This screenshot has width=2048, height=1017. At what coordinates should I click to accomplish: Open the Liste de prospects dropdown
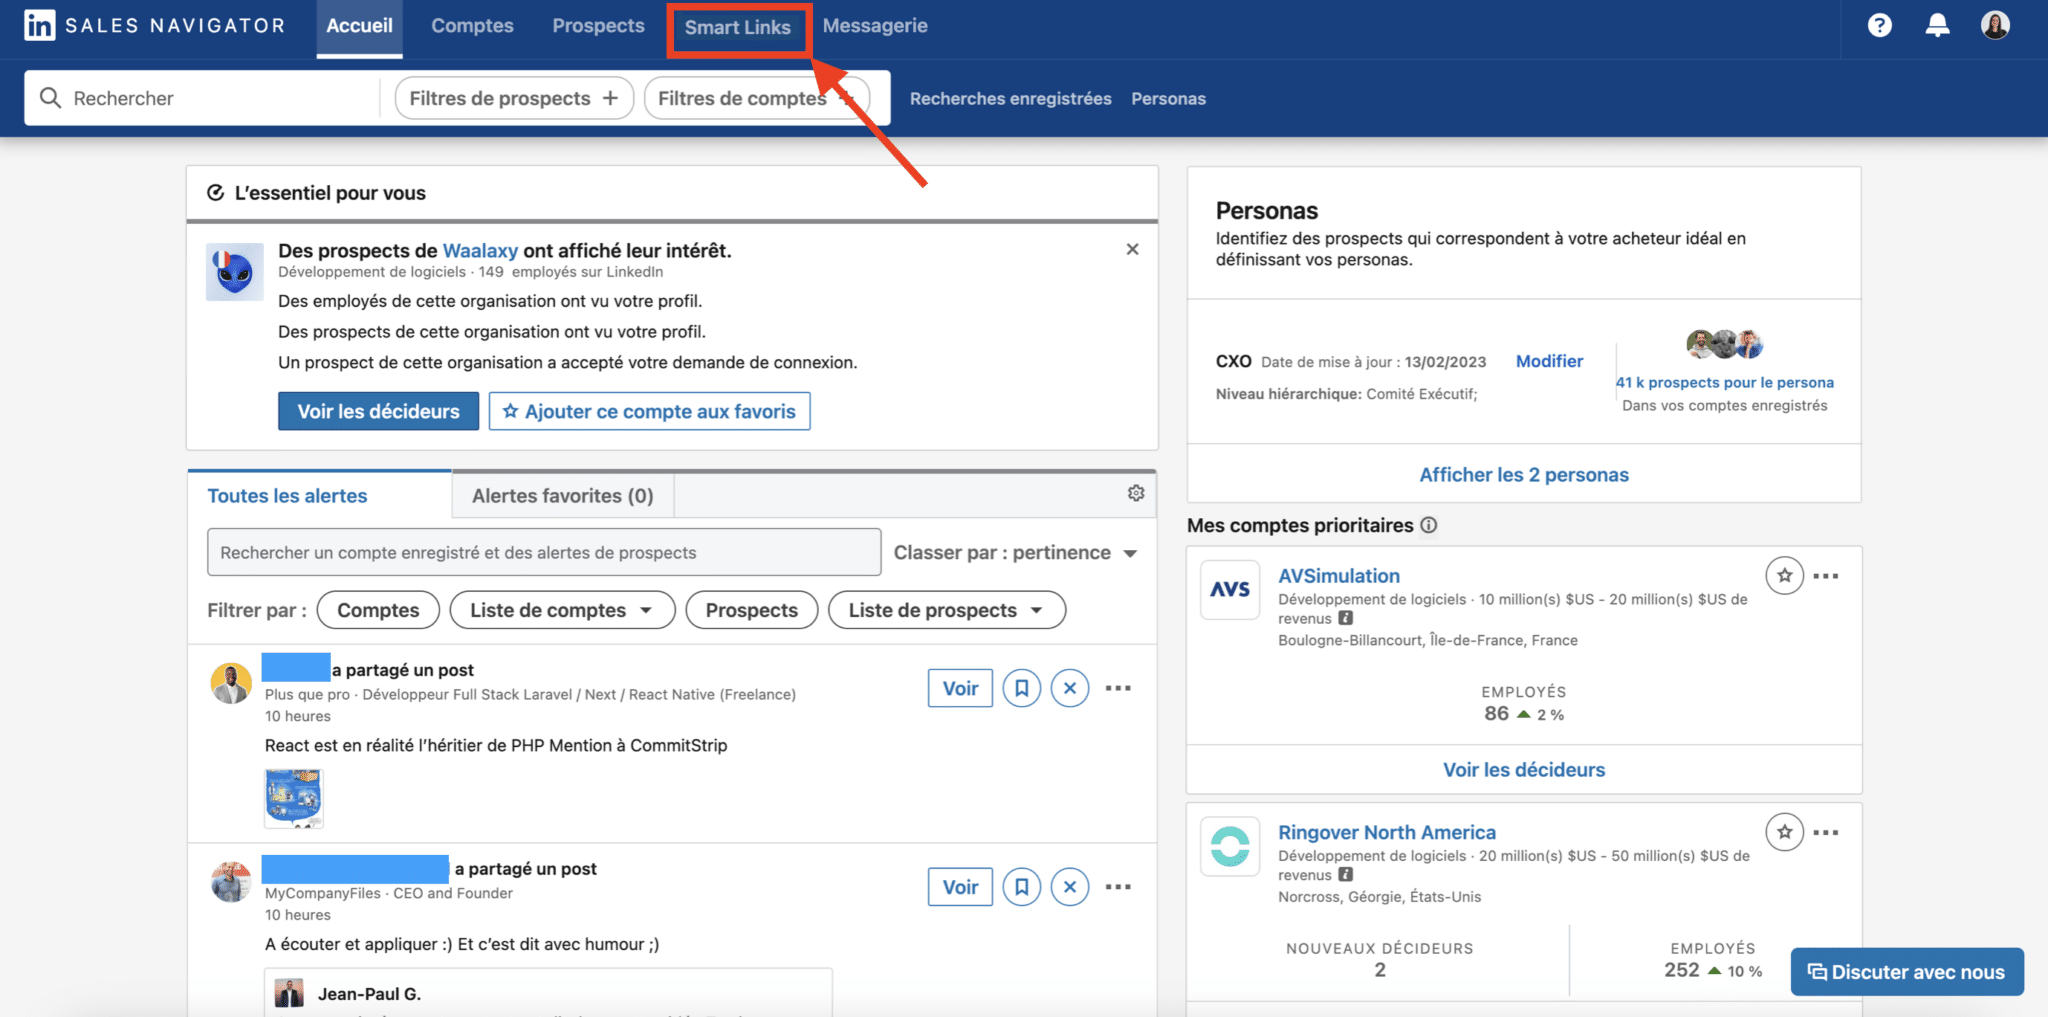coord(946,609)
